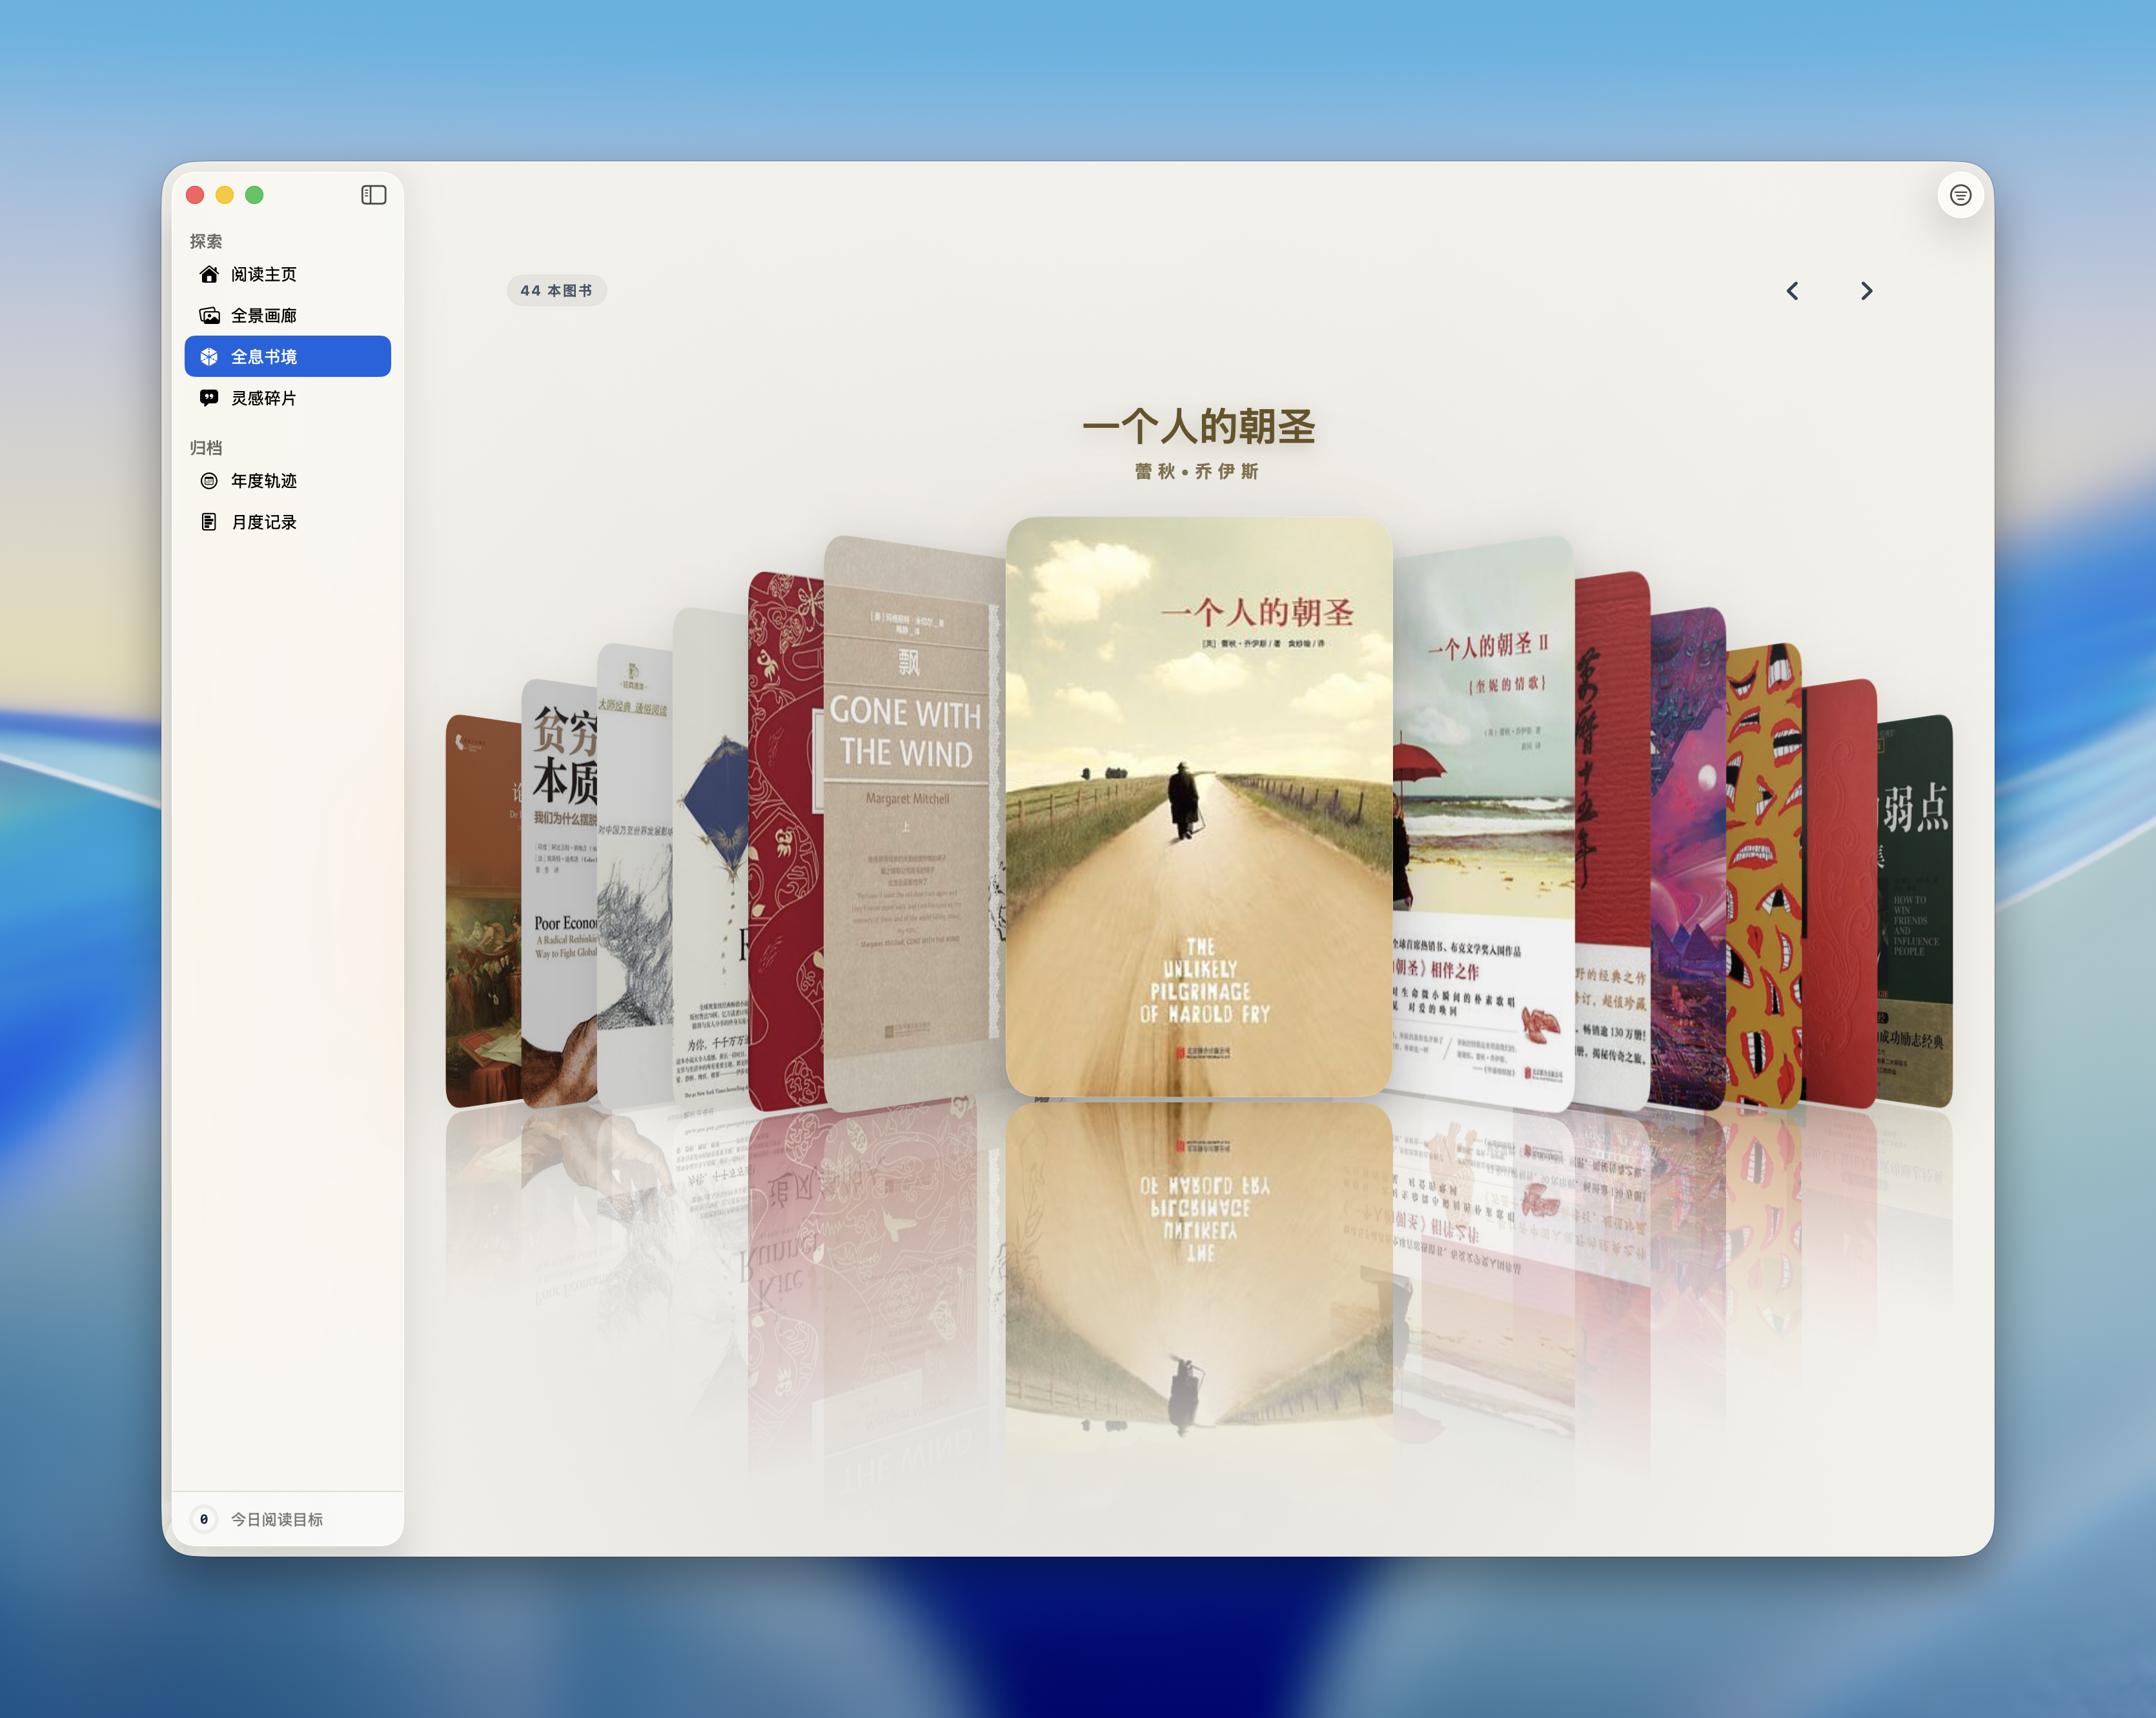Select the center 一个人的朝圣 book cover
Image resolution: width=2156 pixels, height=1718 pixels.
click(1199, 806)
